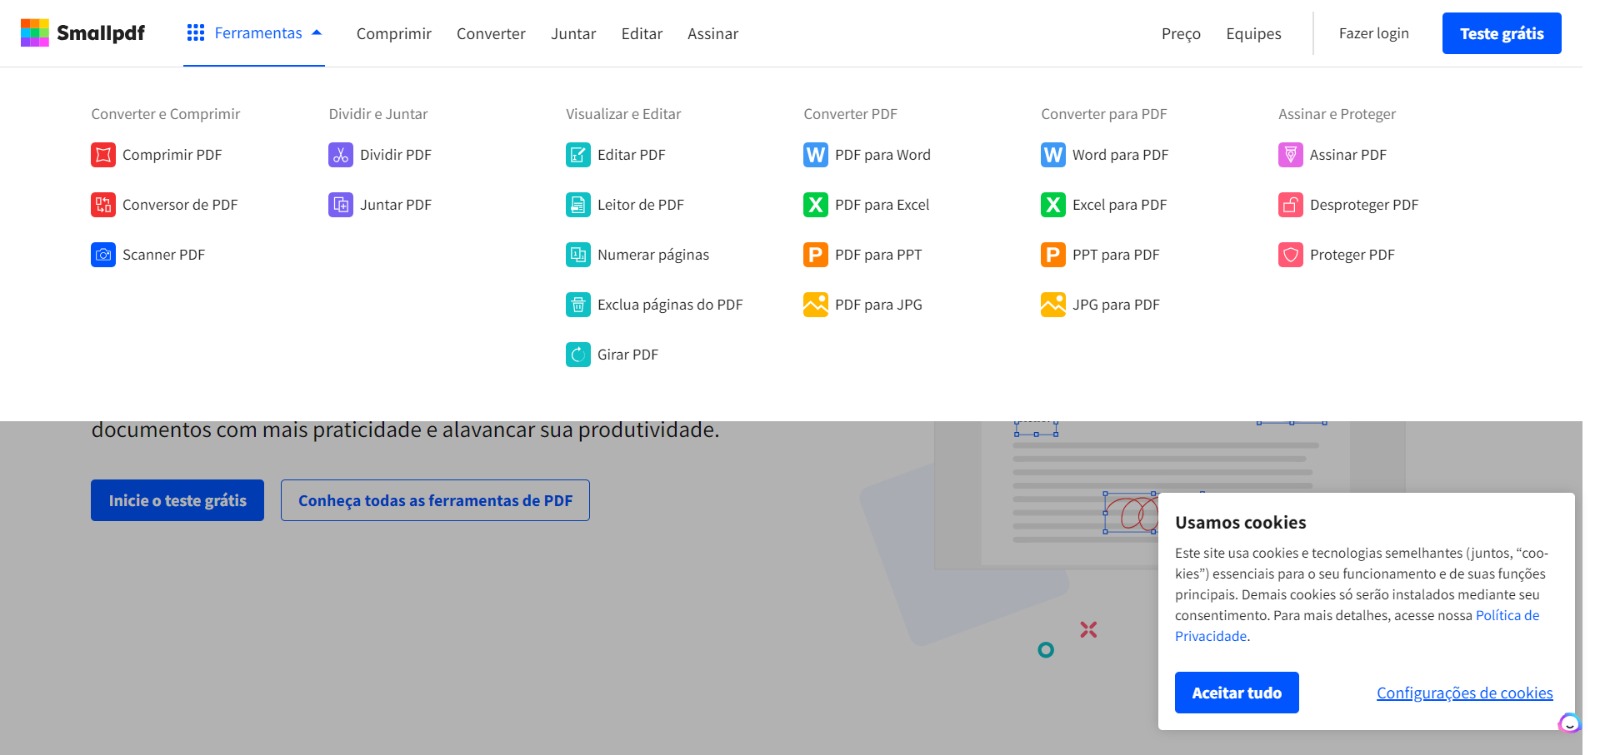Go to the Equipes page
Viewport: 1600px width, 755px height.
1254,34
